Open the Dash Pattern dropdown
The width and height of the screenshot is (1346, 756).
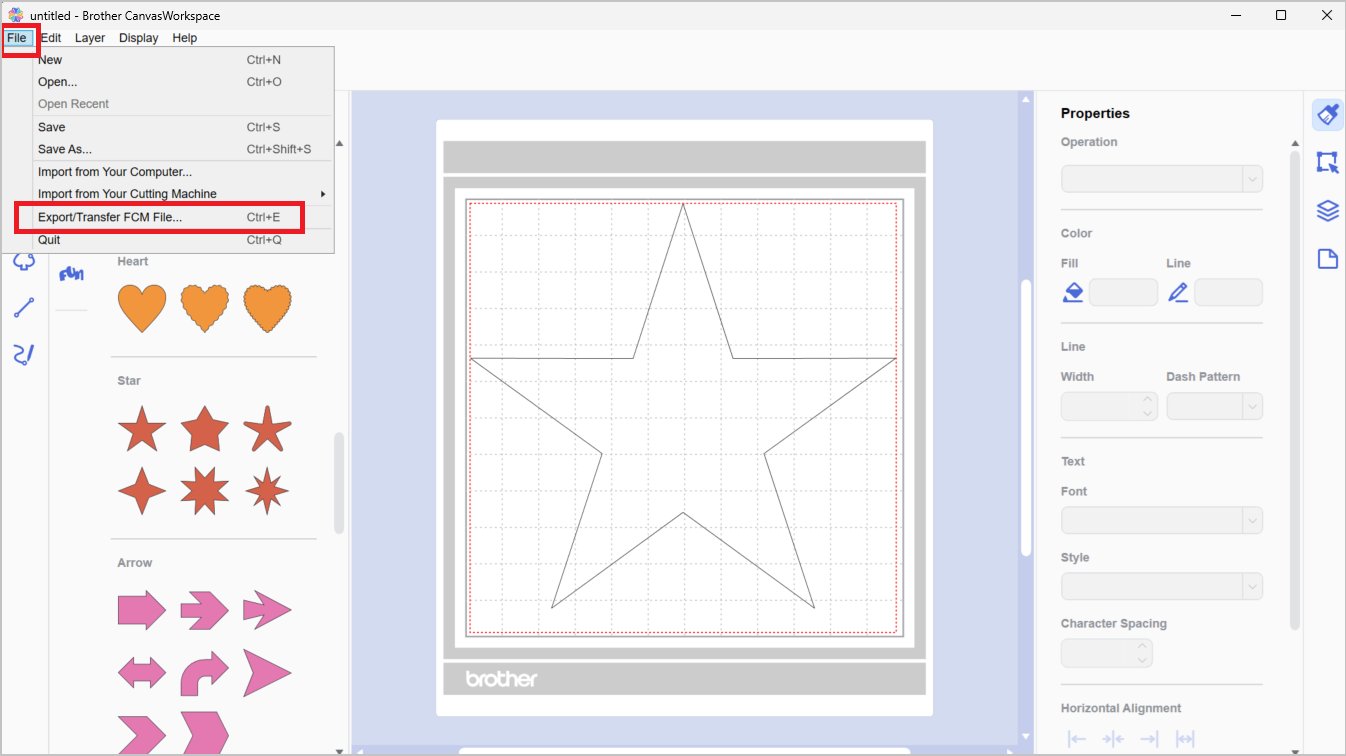(1214, 407)
